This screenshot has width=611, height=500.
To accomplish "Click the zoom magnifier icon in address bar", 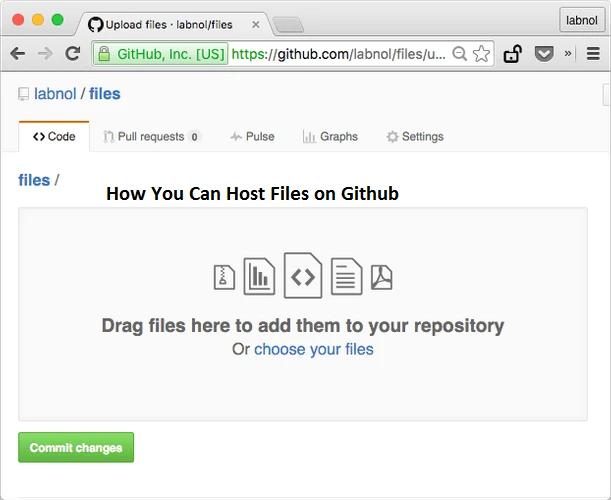I will pos(459,54).
